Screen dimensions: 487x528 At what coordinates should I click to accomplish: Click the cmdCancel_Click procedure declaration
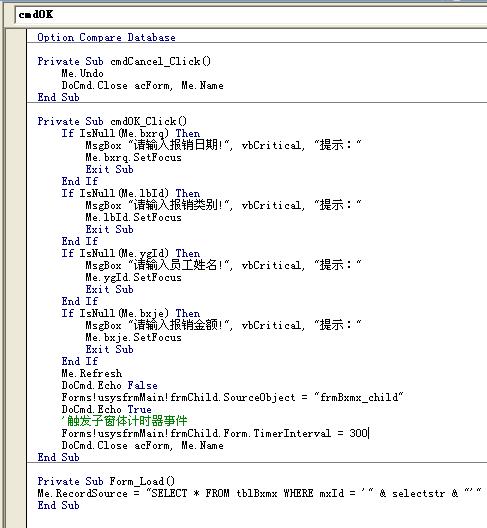point(124,61)
